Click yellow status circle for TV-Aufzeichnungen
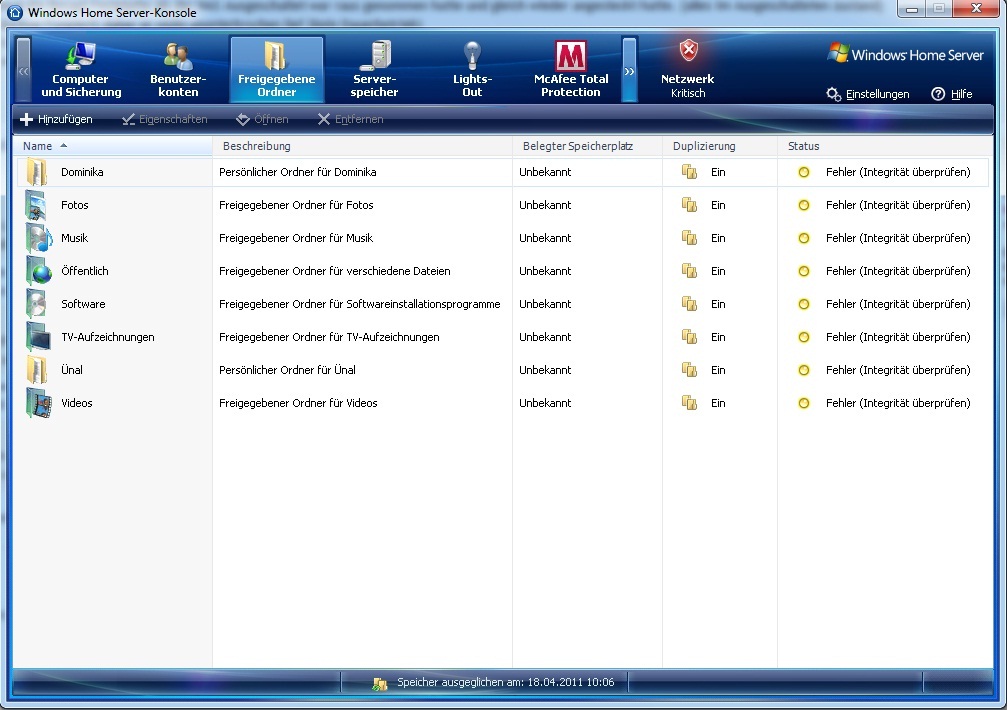The image size is (1007, 710). (x=803, y=337)
